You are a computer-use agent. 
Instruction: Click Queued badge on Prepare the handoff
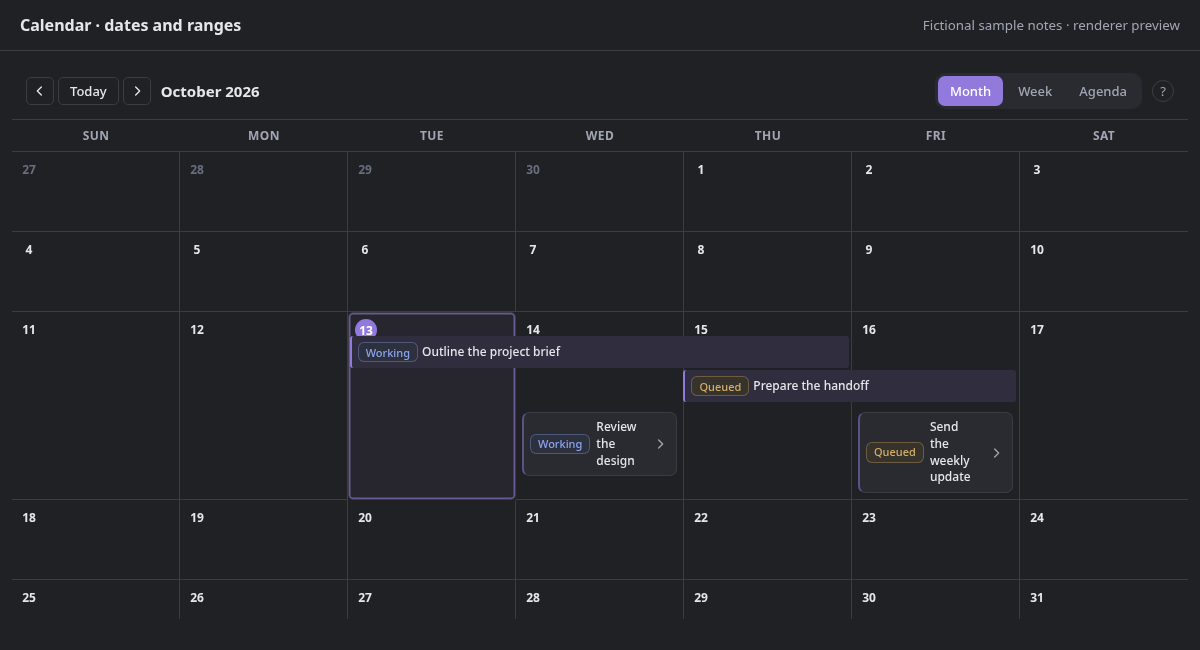pyautogui.click(x=720, y=386)
